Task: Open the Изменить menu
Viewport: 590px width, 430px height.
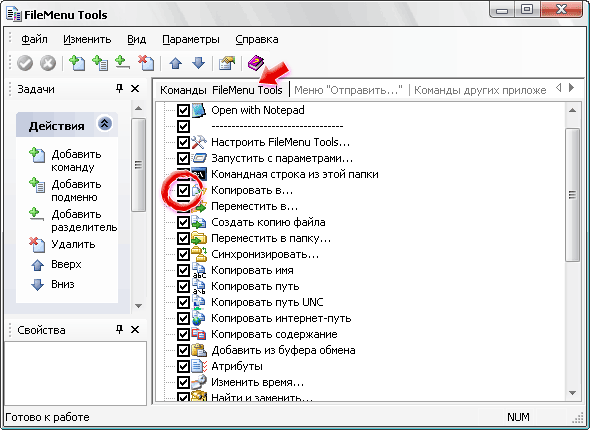Action: pyautogui.click(x=87, y=39)
